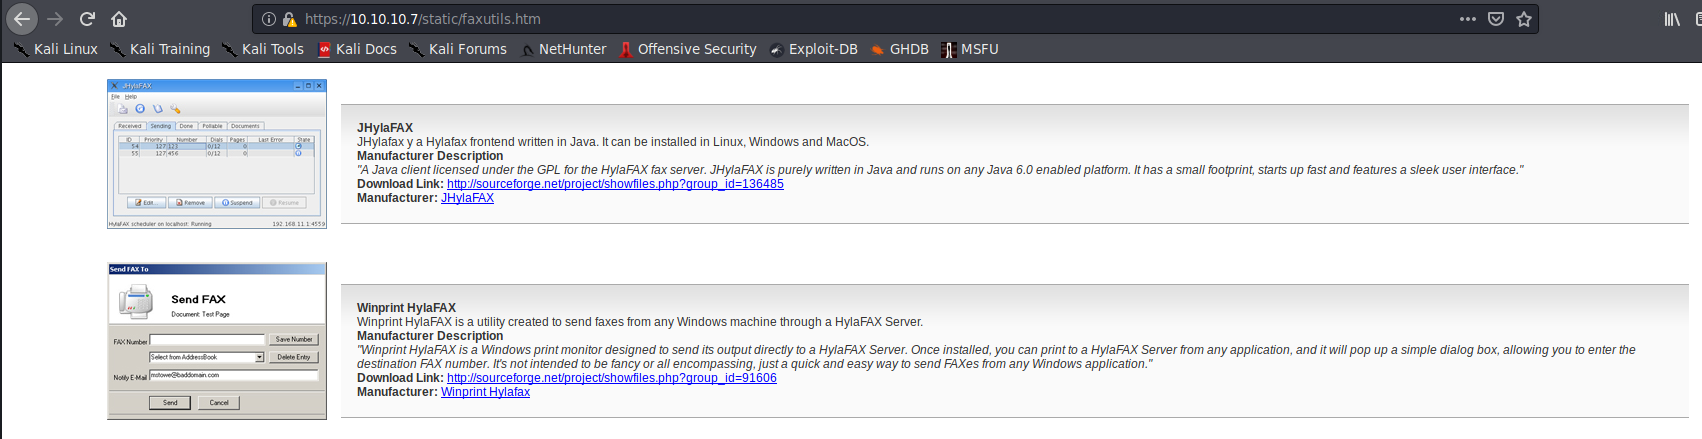Click the Winprint Send FAX screenshot thumbnail
The width and height of the screenshot is (1702, 439).
click(x=217, y=341)
